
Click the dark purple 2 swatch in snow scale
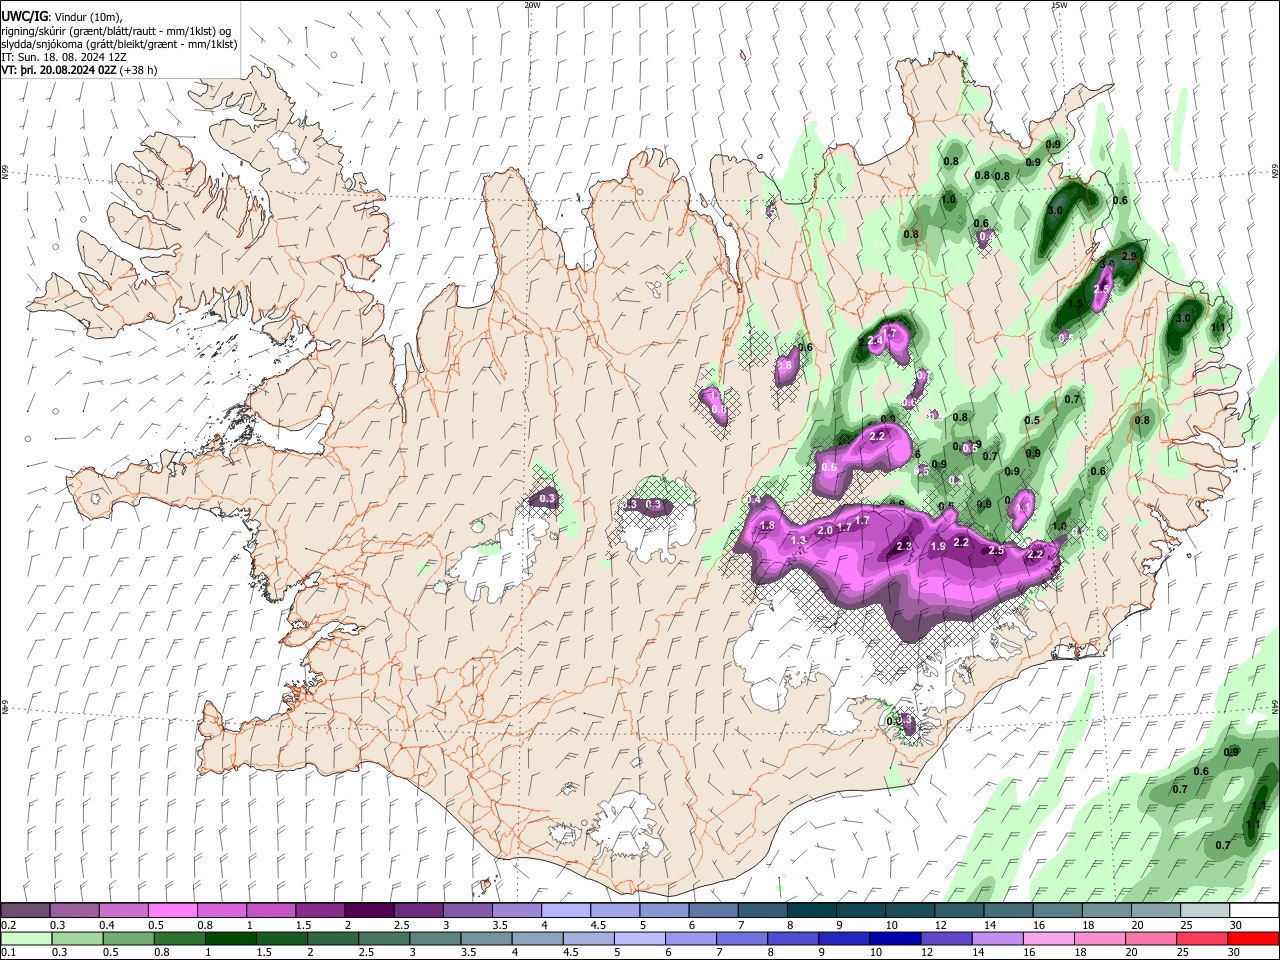(x=368, y=911)
